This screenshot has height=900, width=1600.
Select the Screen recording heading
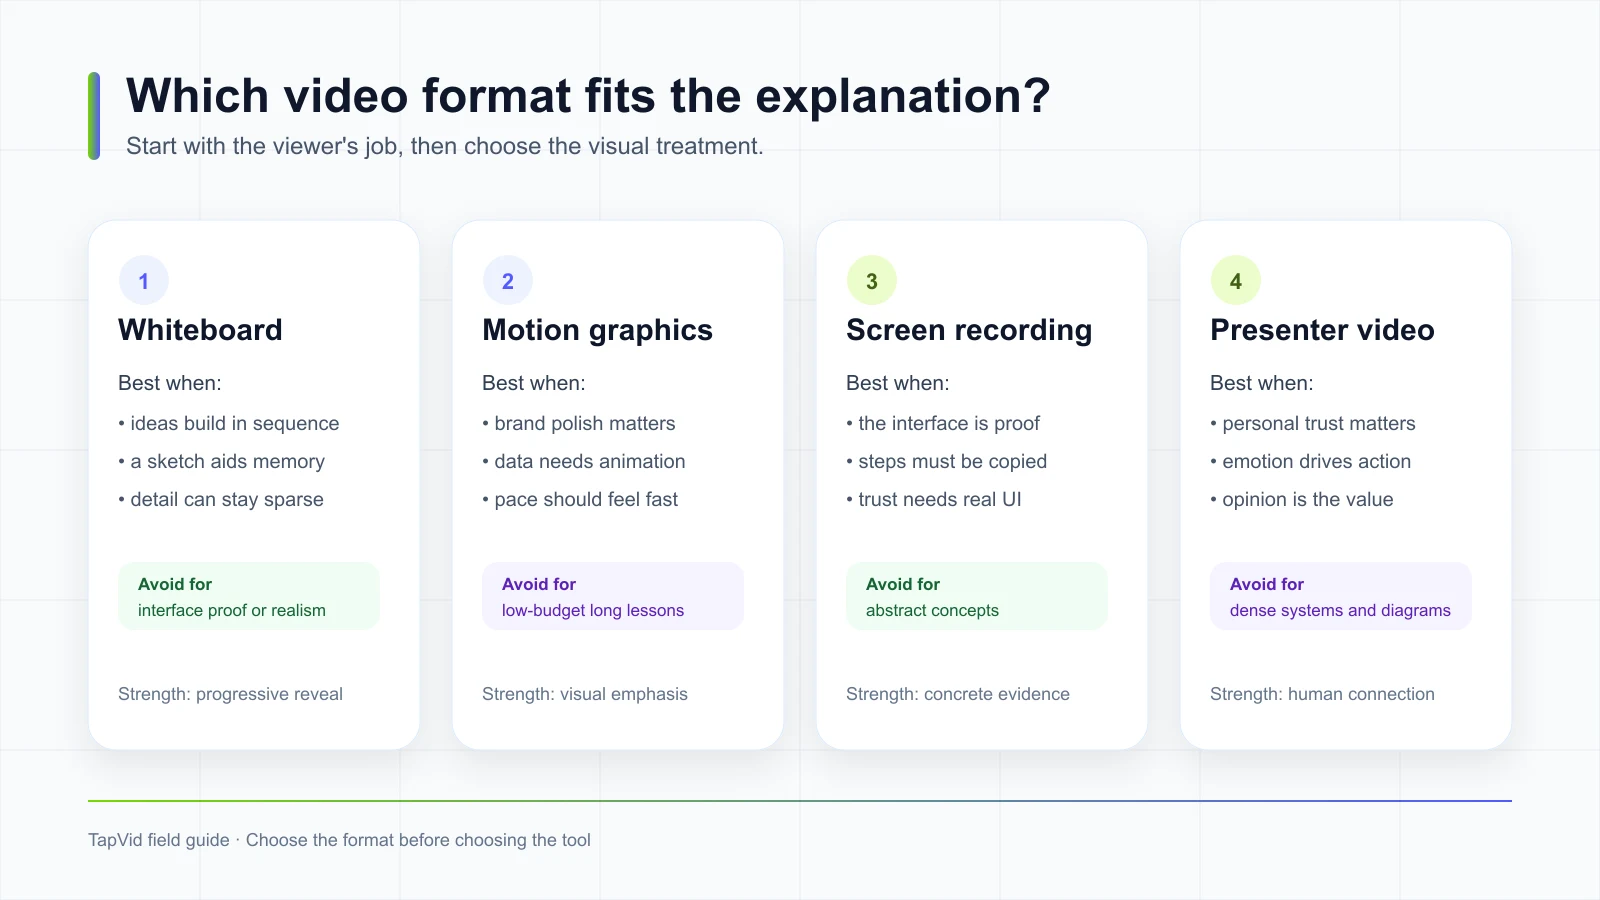point(969,330)
